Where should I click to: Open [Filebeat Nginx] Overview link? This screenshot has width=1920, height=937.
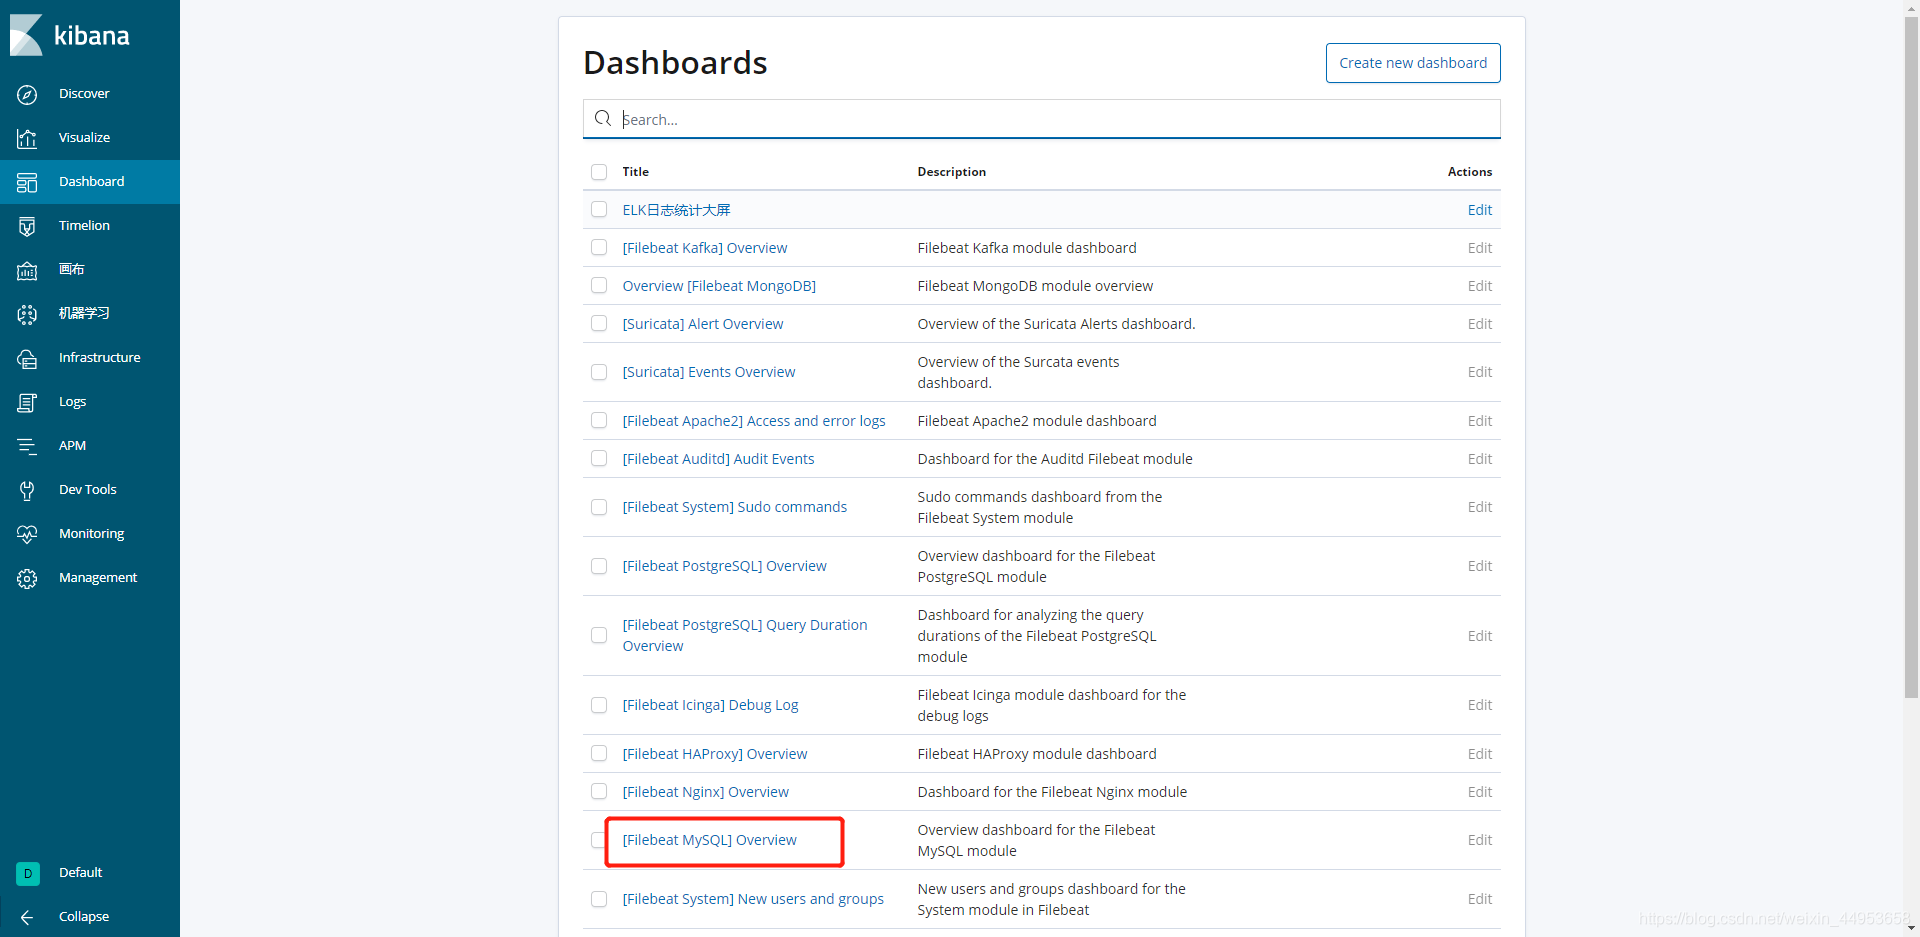point(705,792)
